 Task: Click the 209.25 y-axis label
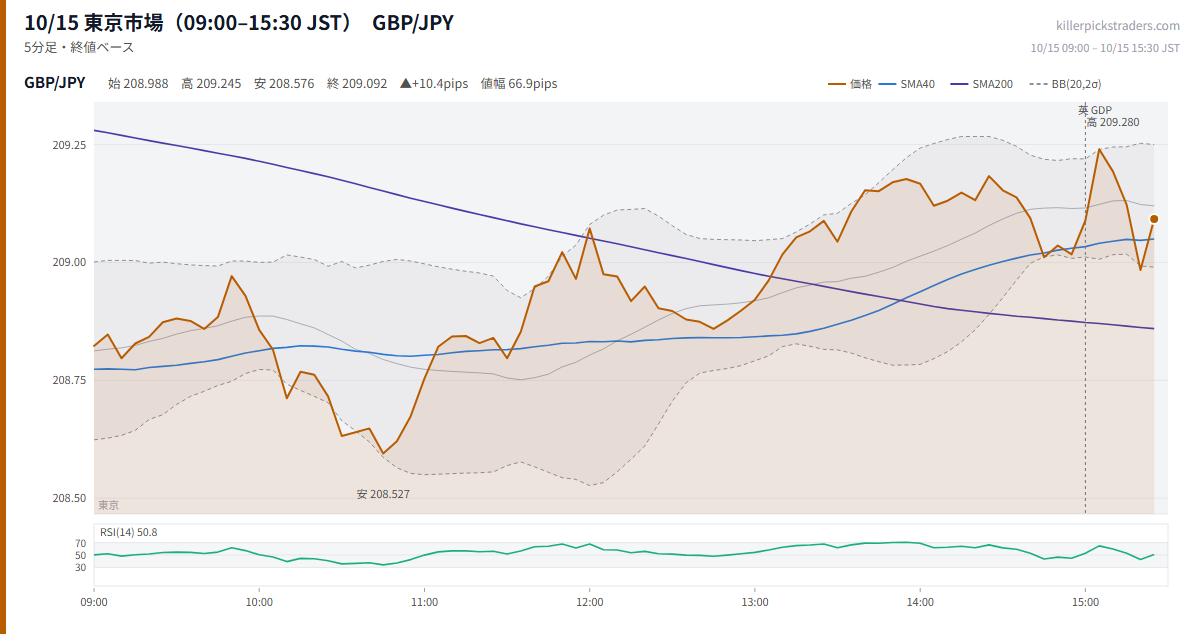tap(69, 145)
